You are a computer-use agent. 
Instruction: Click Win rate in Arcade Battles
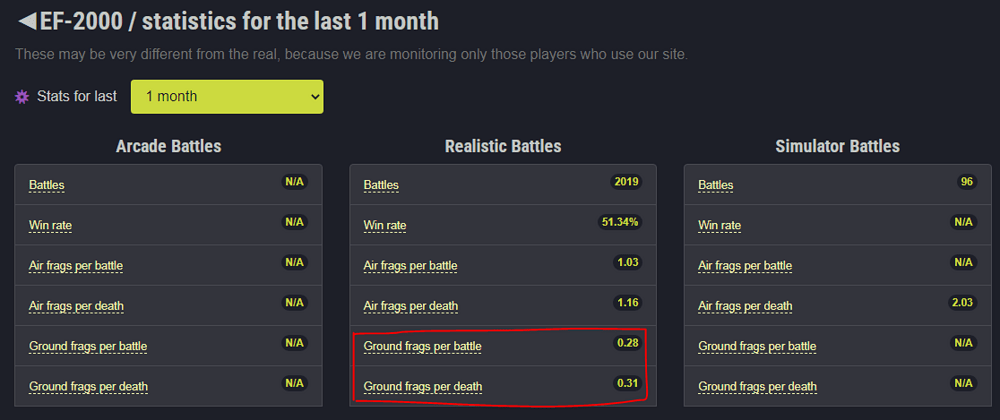51,226
